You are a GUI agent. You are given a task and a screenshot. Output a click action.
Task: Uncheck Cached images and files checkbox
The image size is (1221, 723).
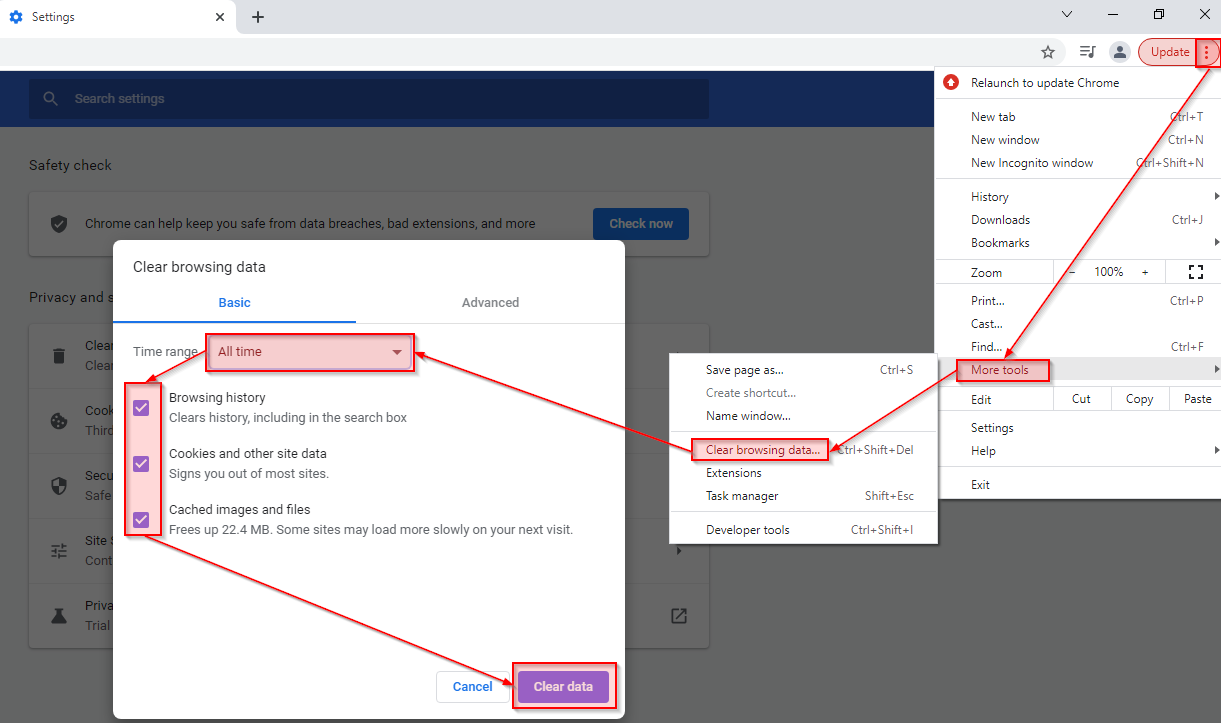[141, 519]
